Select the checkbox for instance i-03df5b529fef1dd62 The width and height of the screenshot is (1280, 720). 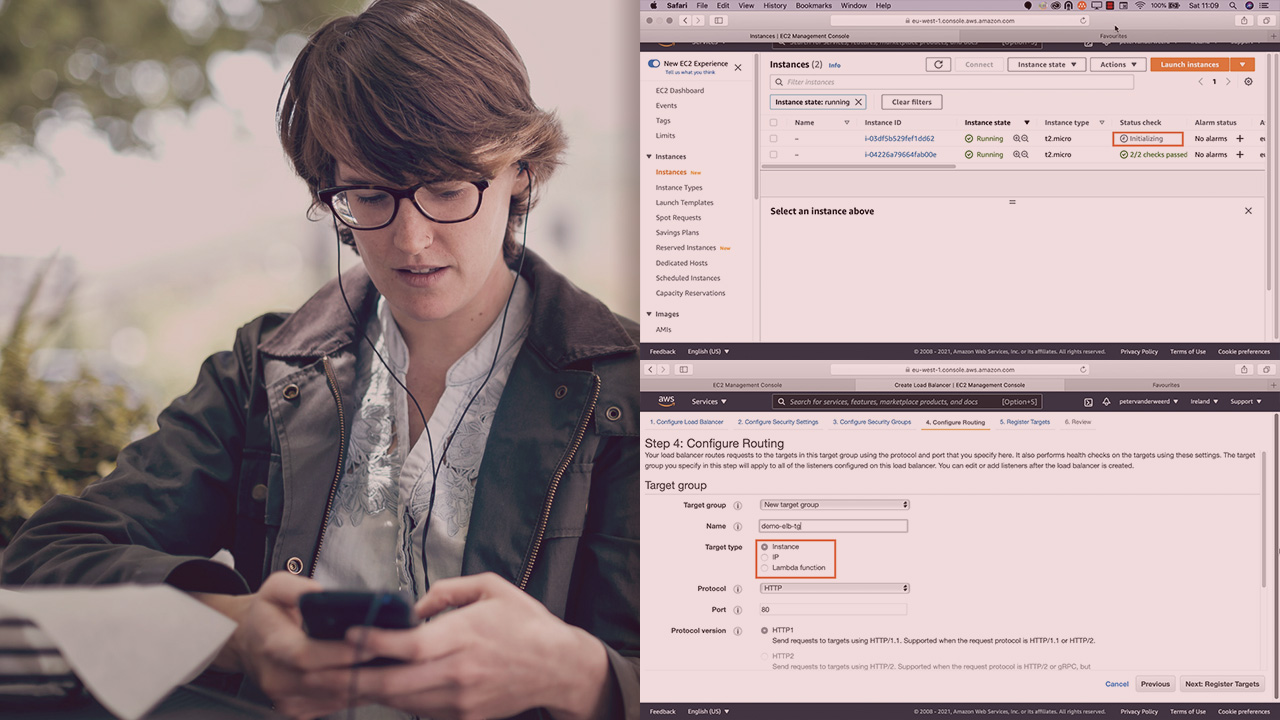pos(773,139)
